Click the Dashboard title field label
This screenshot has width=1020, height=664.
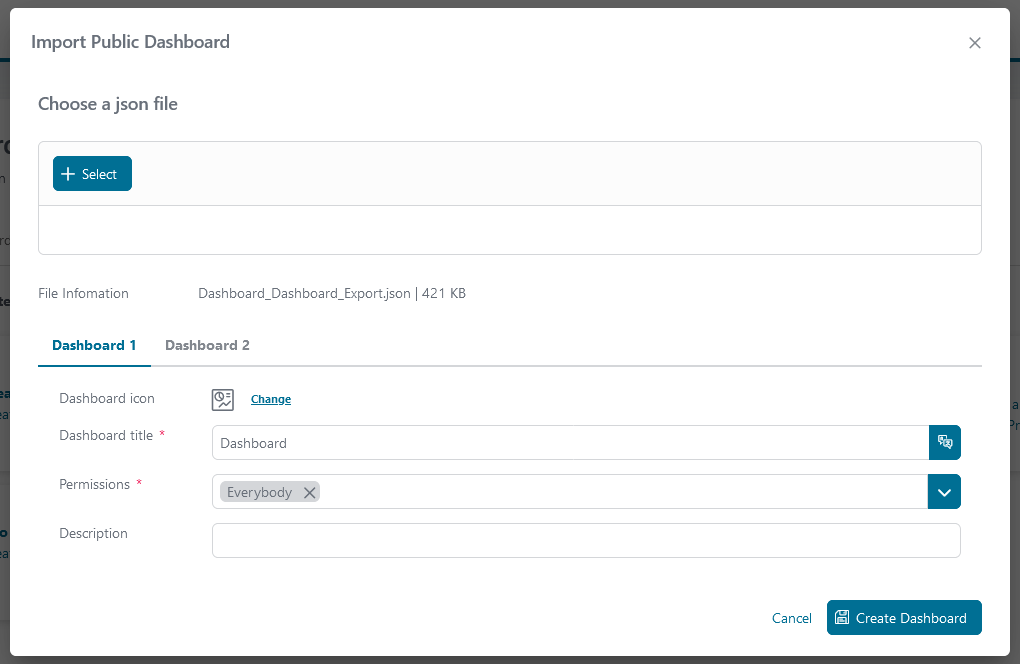pyautogui.click(x=106, y=436)
